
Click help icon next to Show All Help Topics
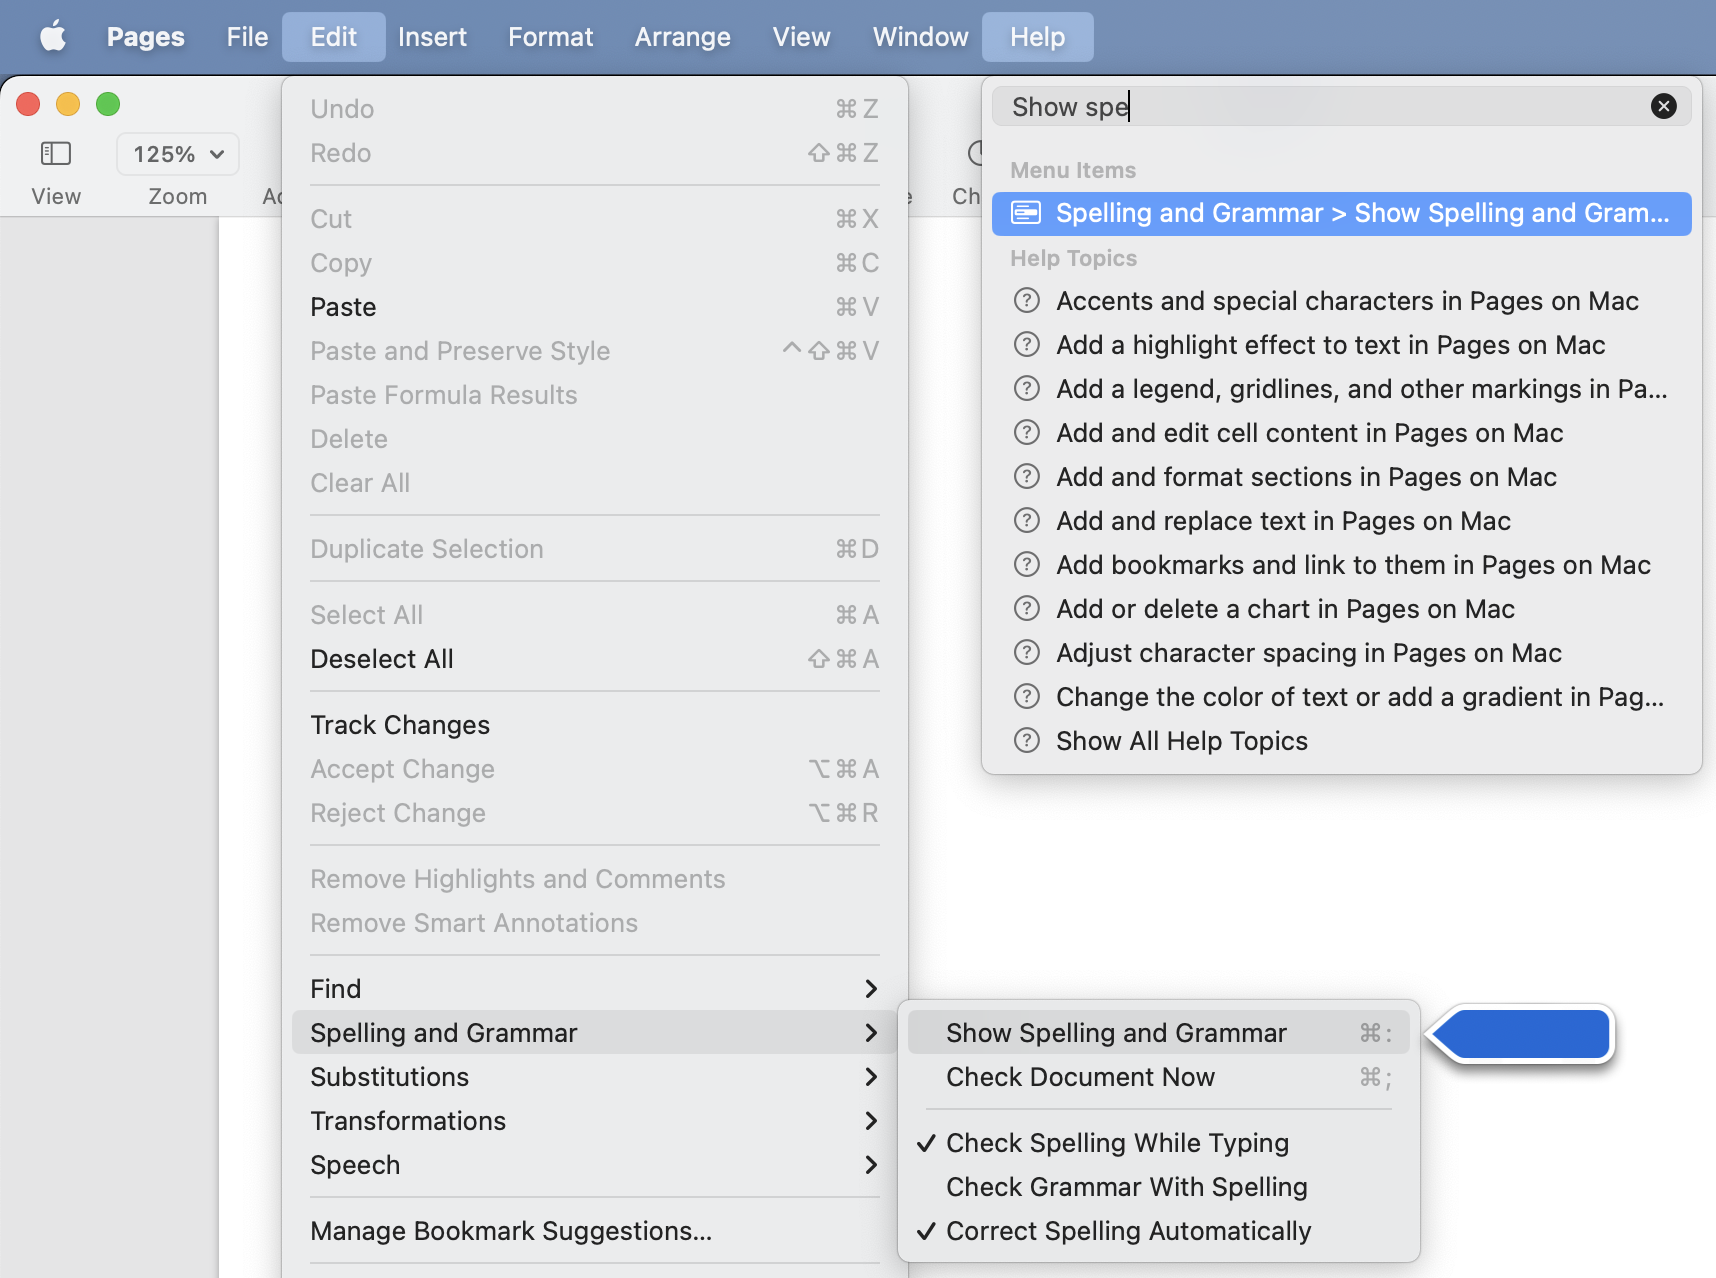tap(1027, 740)
